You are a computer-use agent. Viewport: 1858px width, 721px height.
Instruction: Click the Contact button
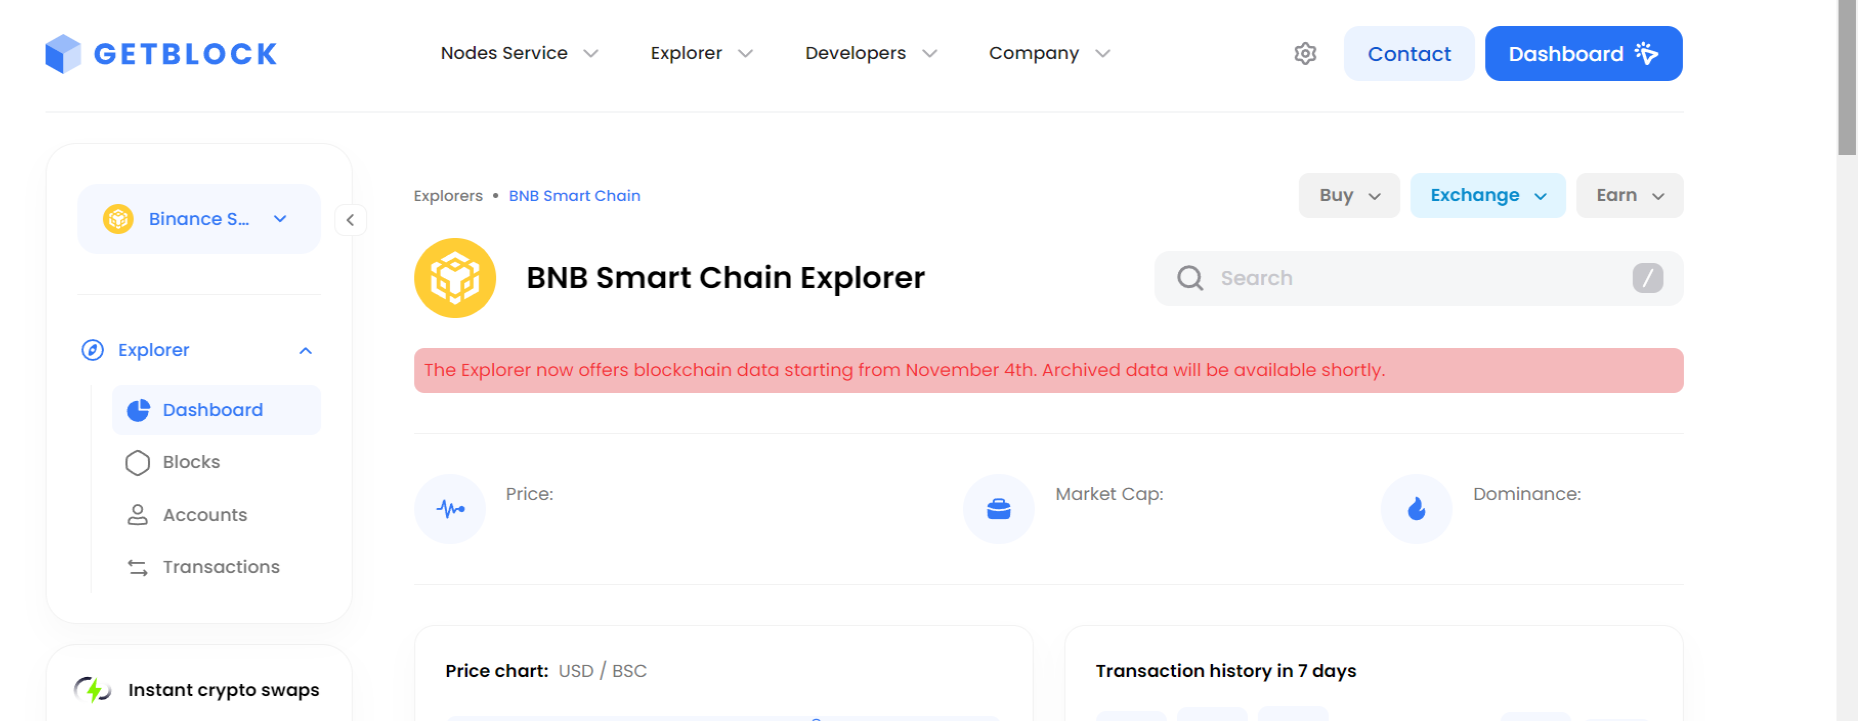point(1409,54)
